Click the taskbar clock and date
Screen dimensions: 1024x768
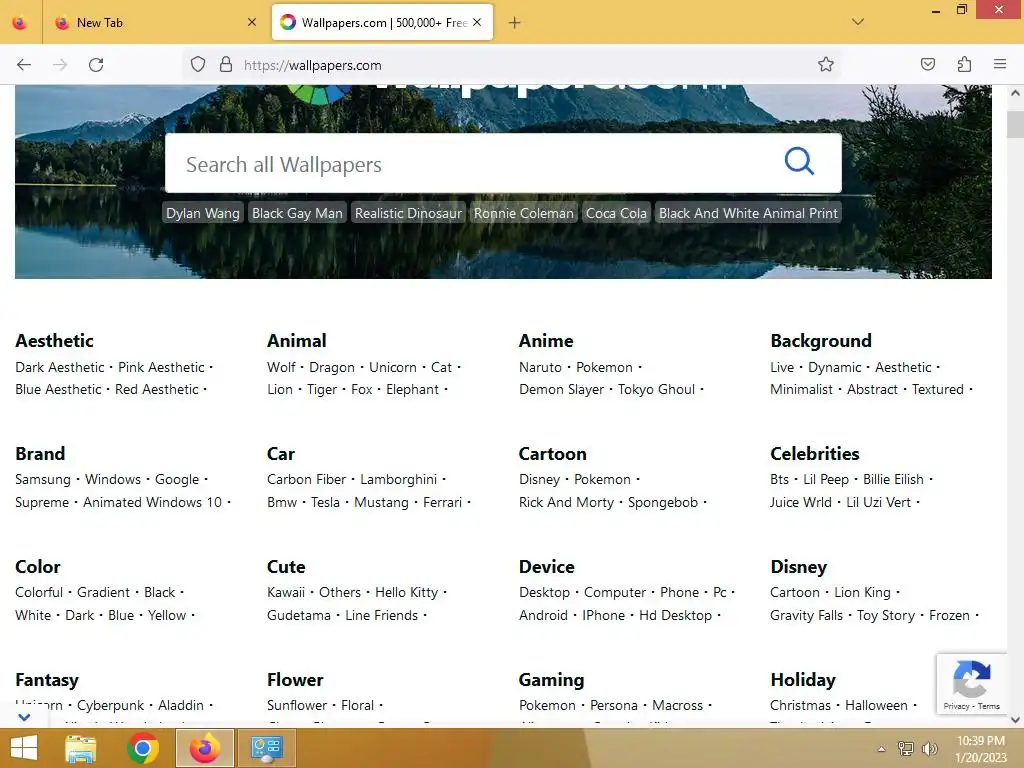[x=980, y=748]
